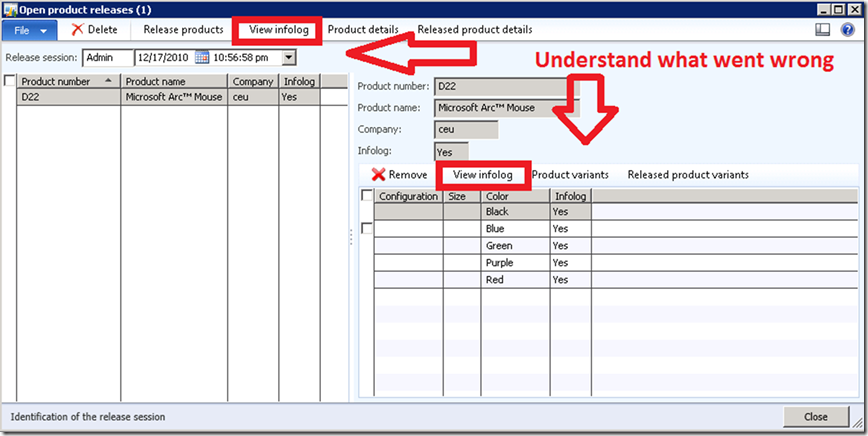Click View infolog in the variants toolbar

coord(482,175)
